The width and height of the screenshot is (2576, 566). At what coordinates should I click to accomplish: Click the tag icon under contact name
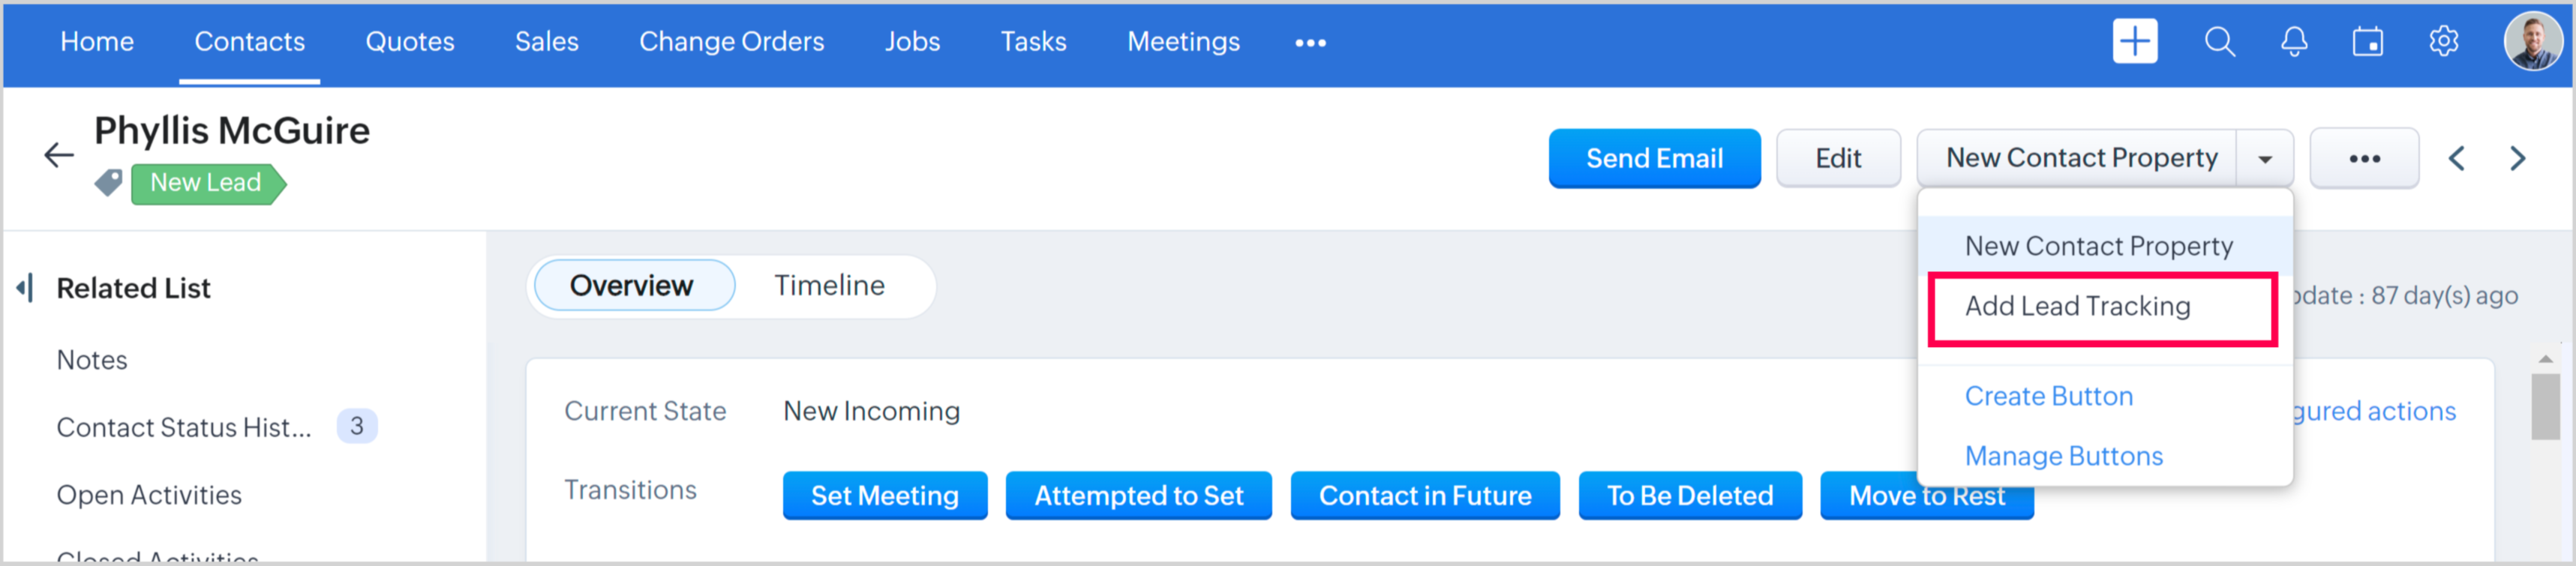click(108, 183)
